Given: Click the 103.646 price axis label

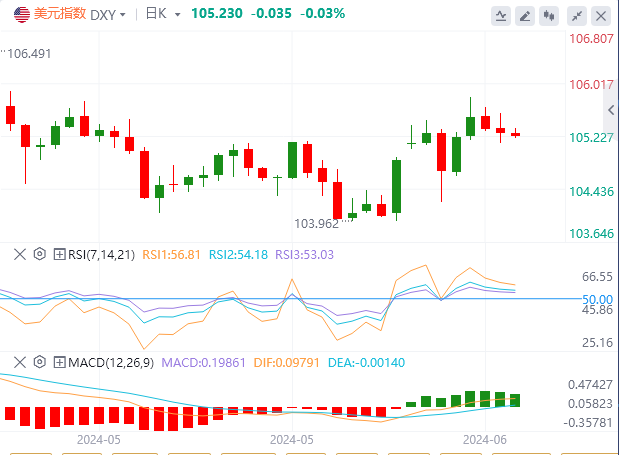Looking at the screenshot, I should click(x=591, y=234).
